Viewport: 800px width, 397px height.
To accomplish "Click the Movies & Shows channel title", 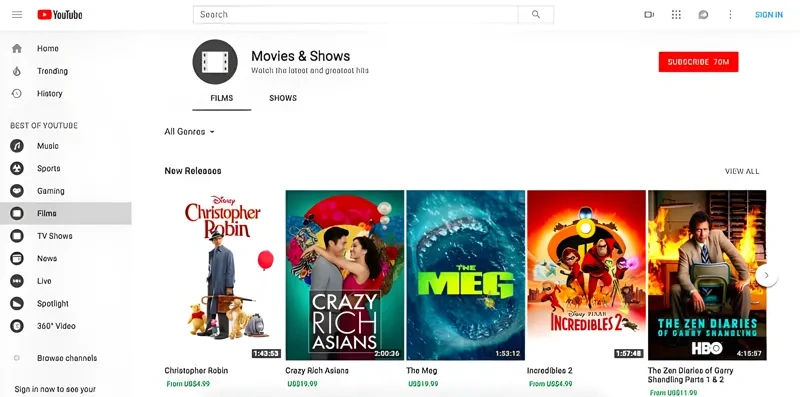I will 301,56.
